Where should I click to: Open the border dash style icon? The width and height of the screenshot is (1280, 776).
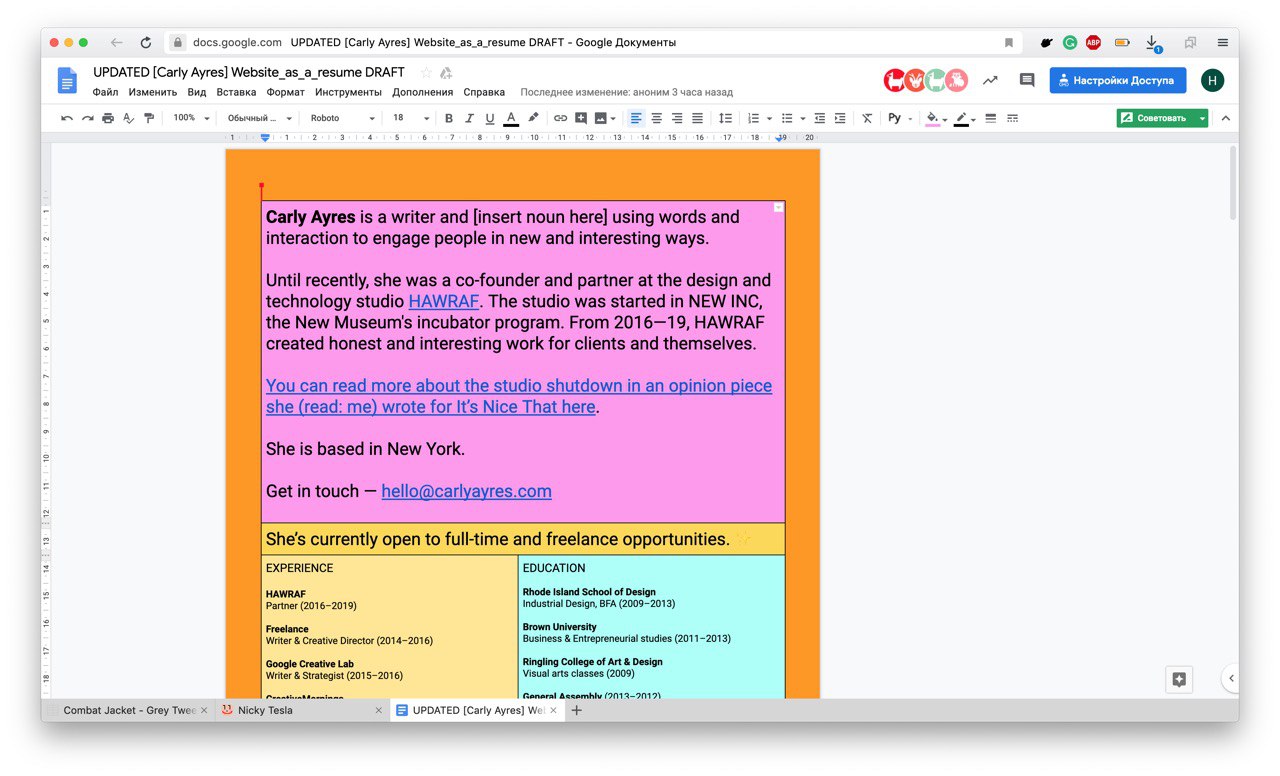pos(1012,118)
